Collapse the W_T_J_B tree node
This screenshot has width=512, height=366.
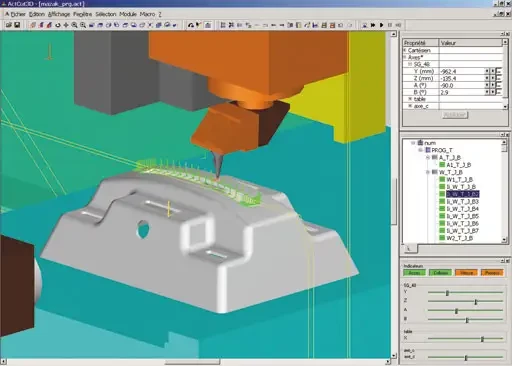pos(428,172)
